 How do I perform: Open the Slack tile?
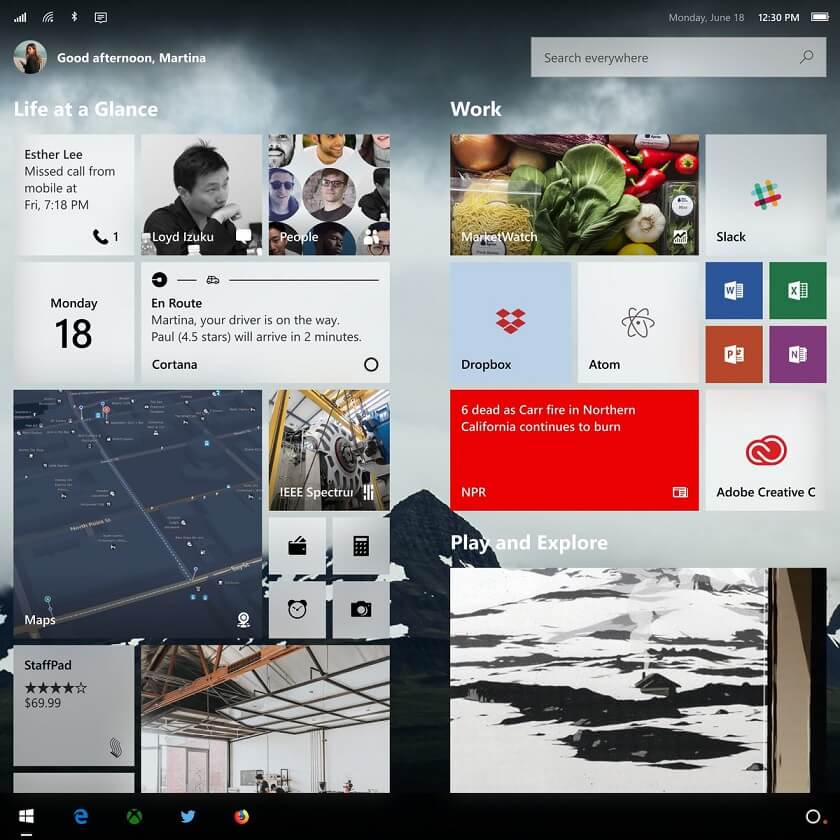[766, 194]
